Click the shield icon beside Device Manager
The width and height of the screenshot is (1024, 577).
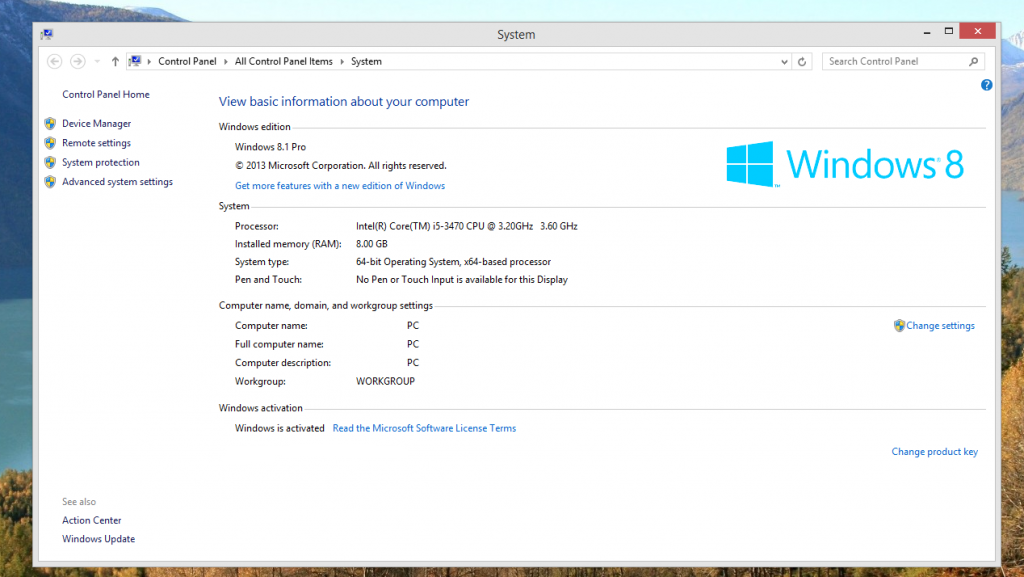50,123
